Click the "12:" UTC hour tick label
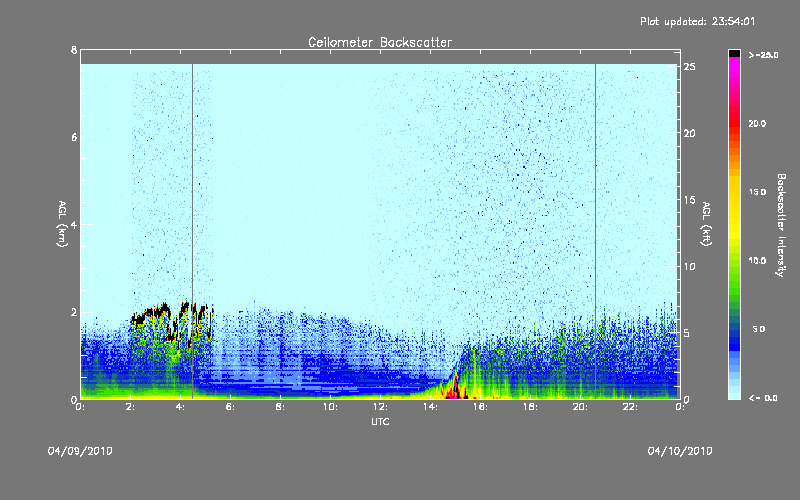The width and height of the screenshot is (800, 500). tap(380, 407)
